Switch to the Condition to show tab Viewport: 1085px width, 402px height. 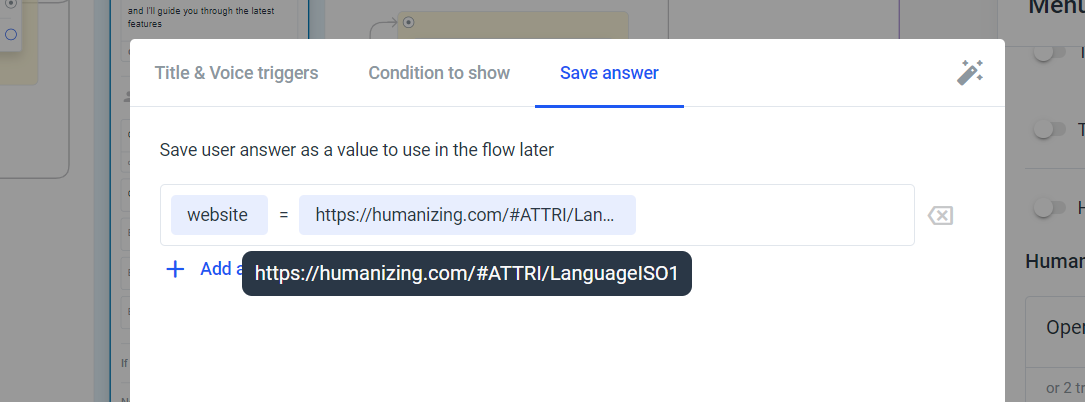click(x=439, y=73)
